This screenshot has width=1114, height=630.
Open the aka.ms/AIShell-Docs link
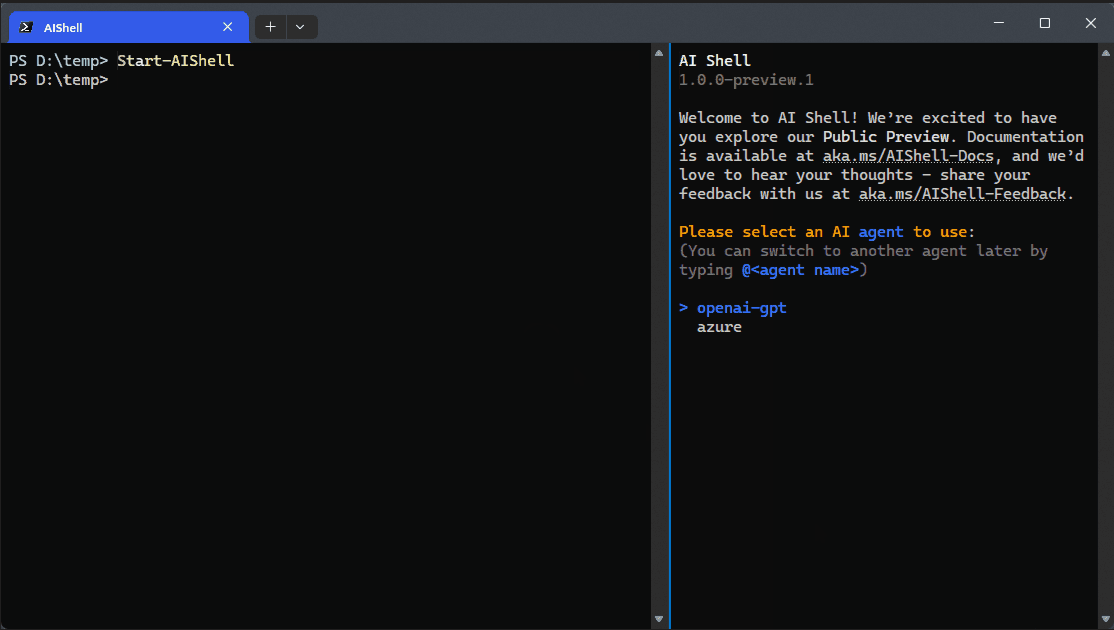tap(908, 156)
